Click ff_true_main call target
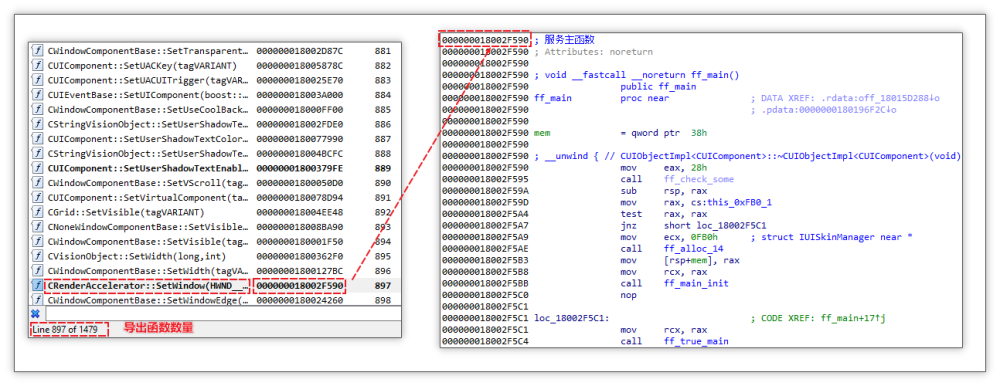 click(x=696, y=341)
